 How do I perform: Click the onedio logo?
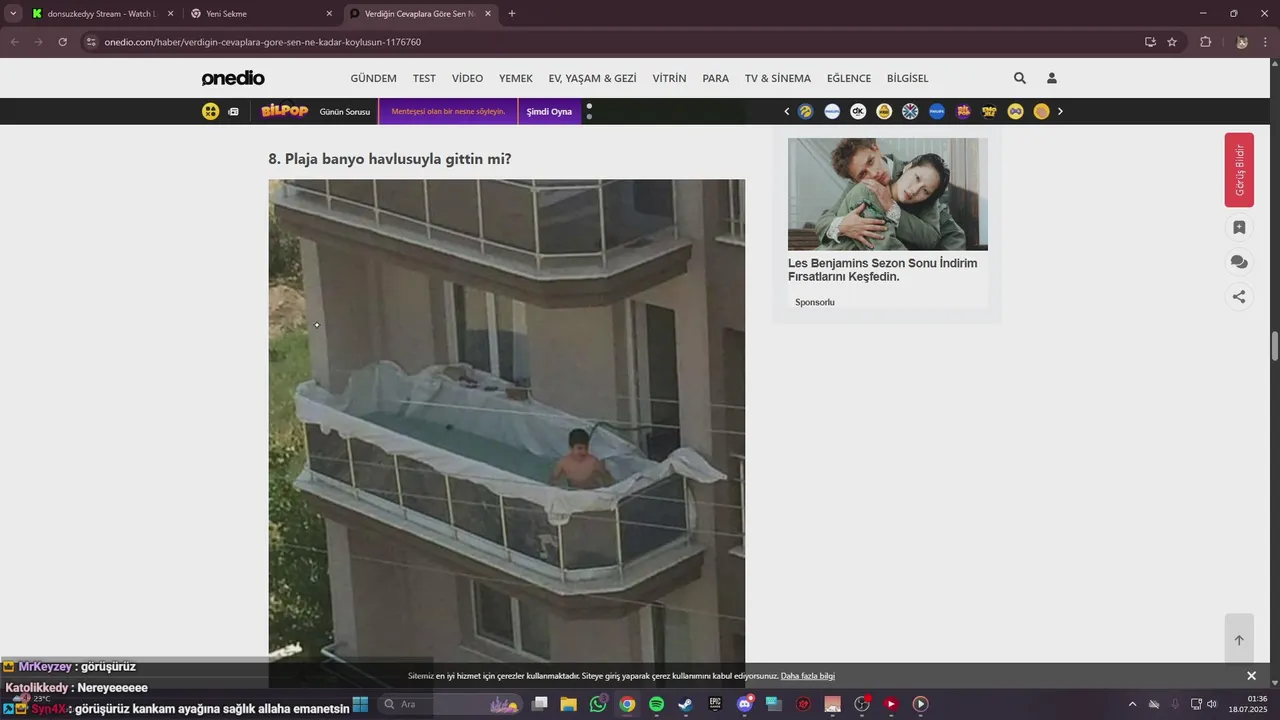click(233, 78)
